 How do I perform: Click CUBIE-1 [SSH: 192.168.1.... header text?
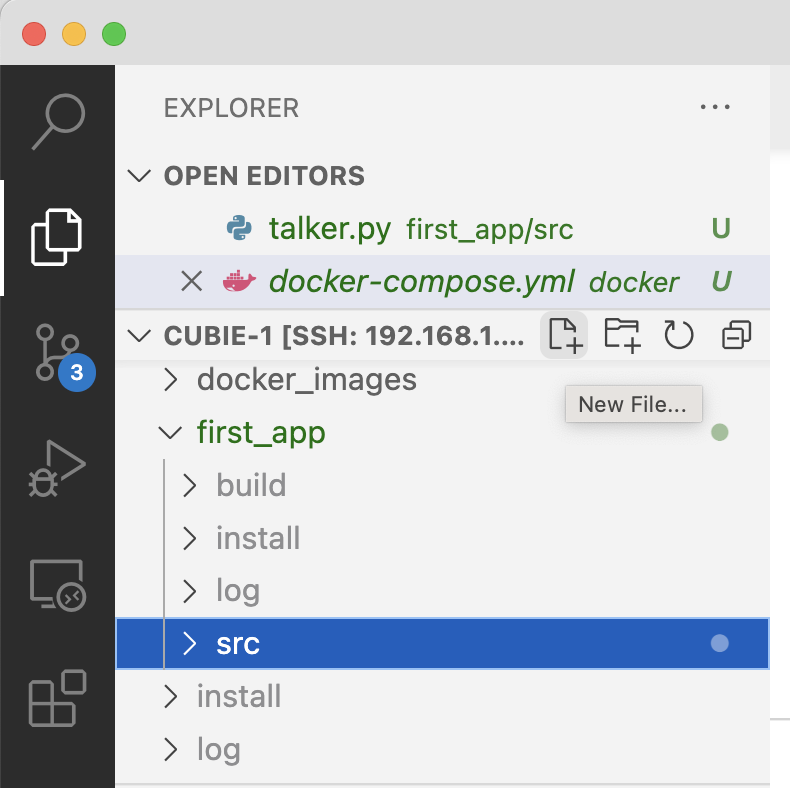(x=344, y=335)
